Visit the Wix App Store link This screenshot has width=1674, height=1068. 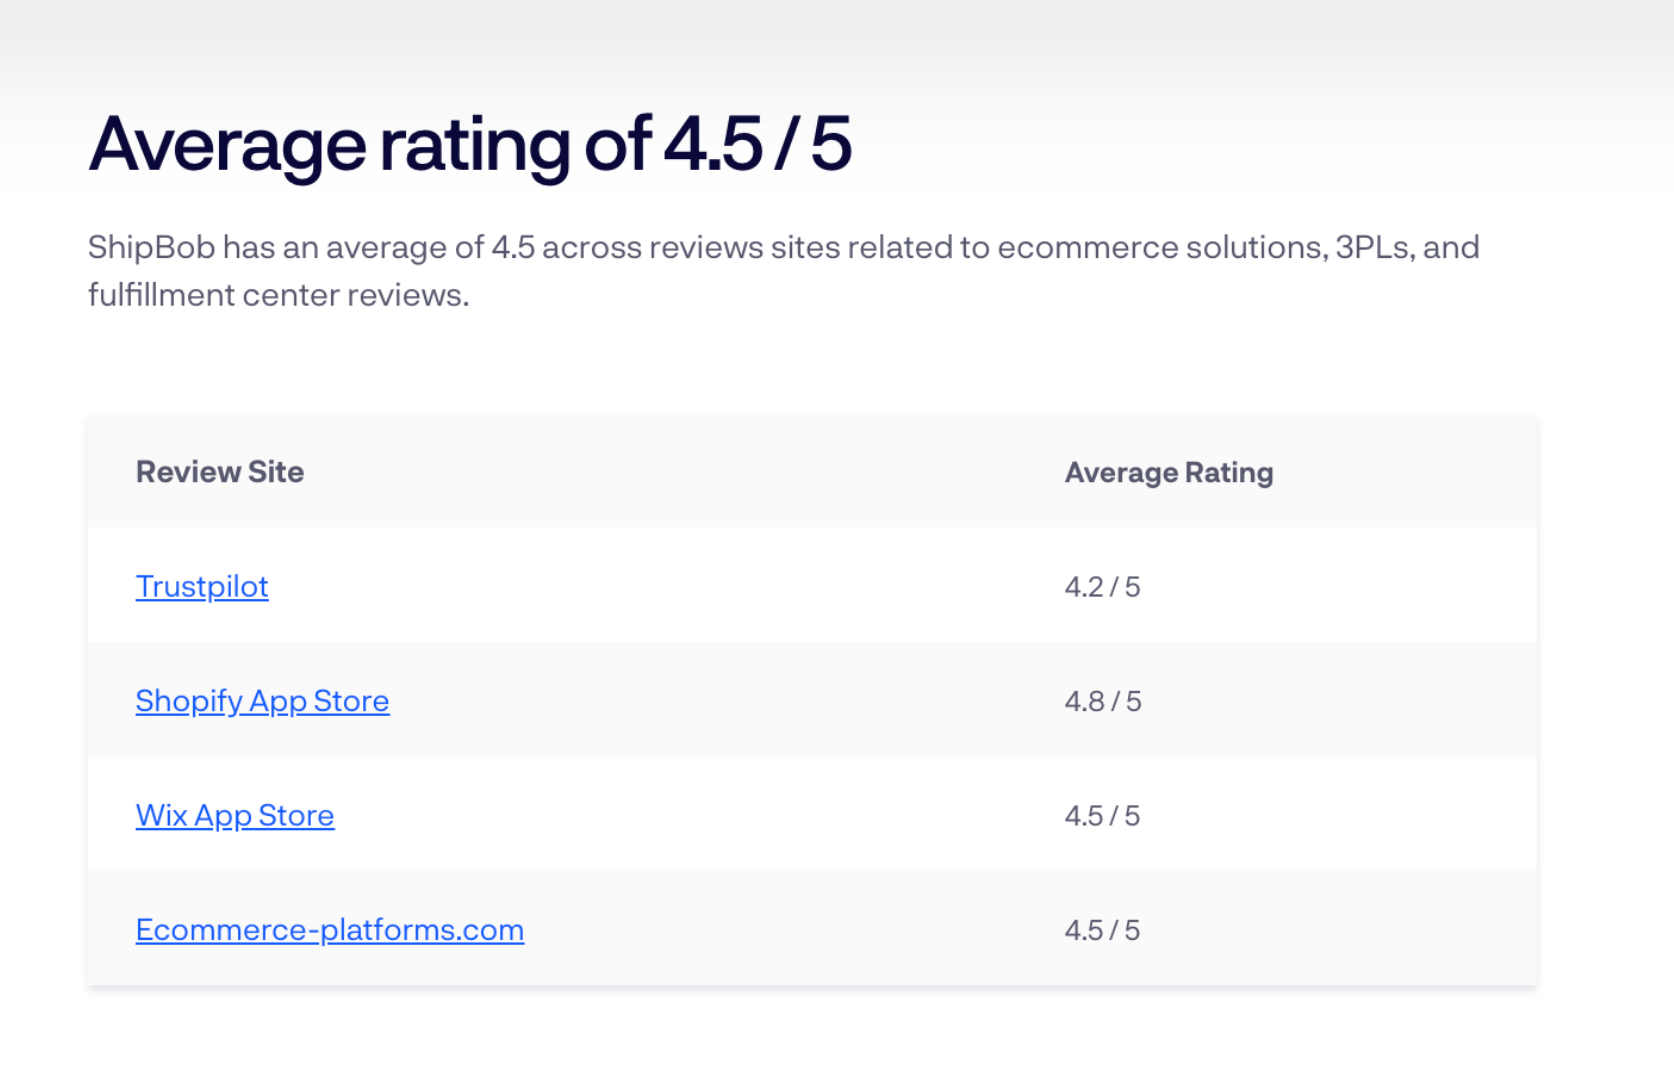coord(235,815)
